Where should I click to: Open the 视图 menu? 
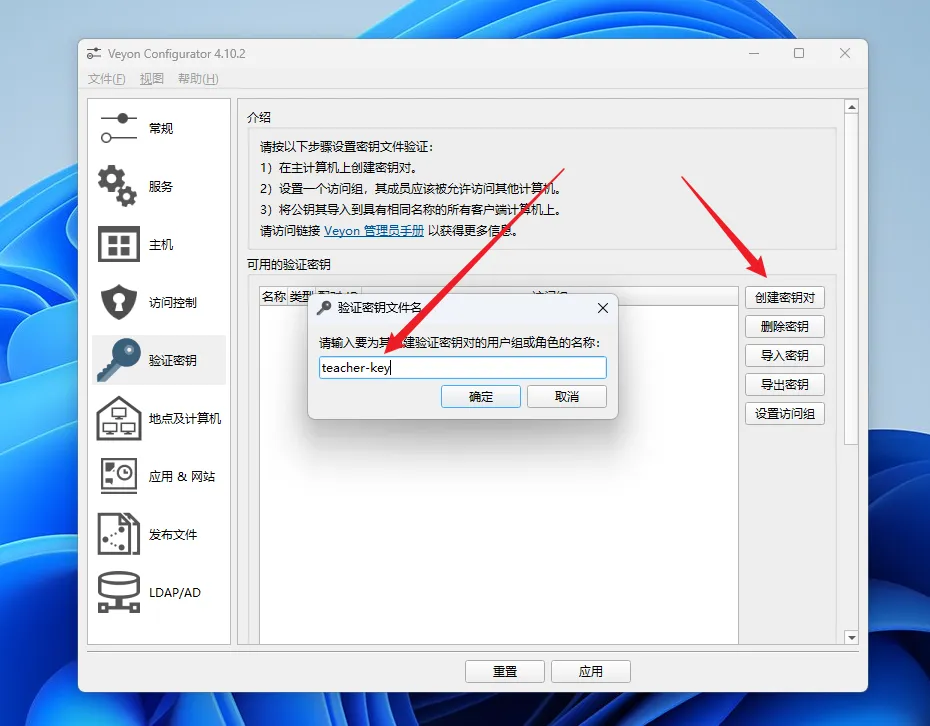(152, 79)
